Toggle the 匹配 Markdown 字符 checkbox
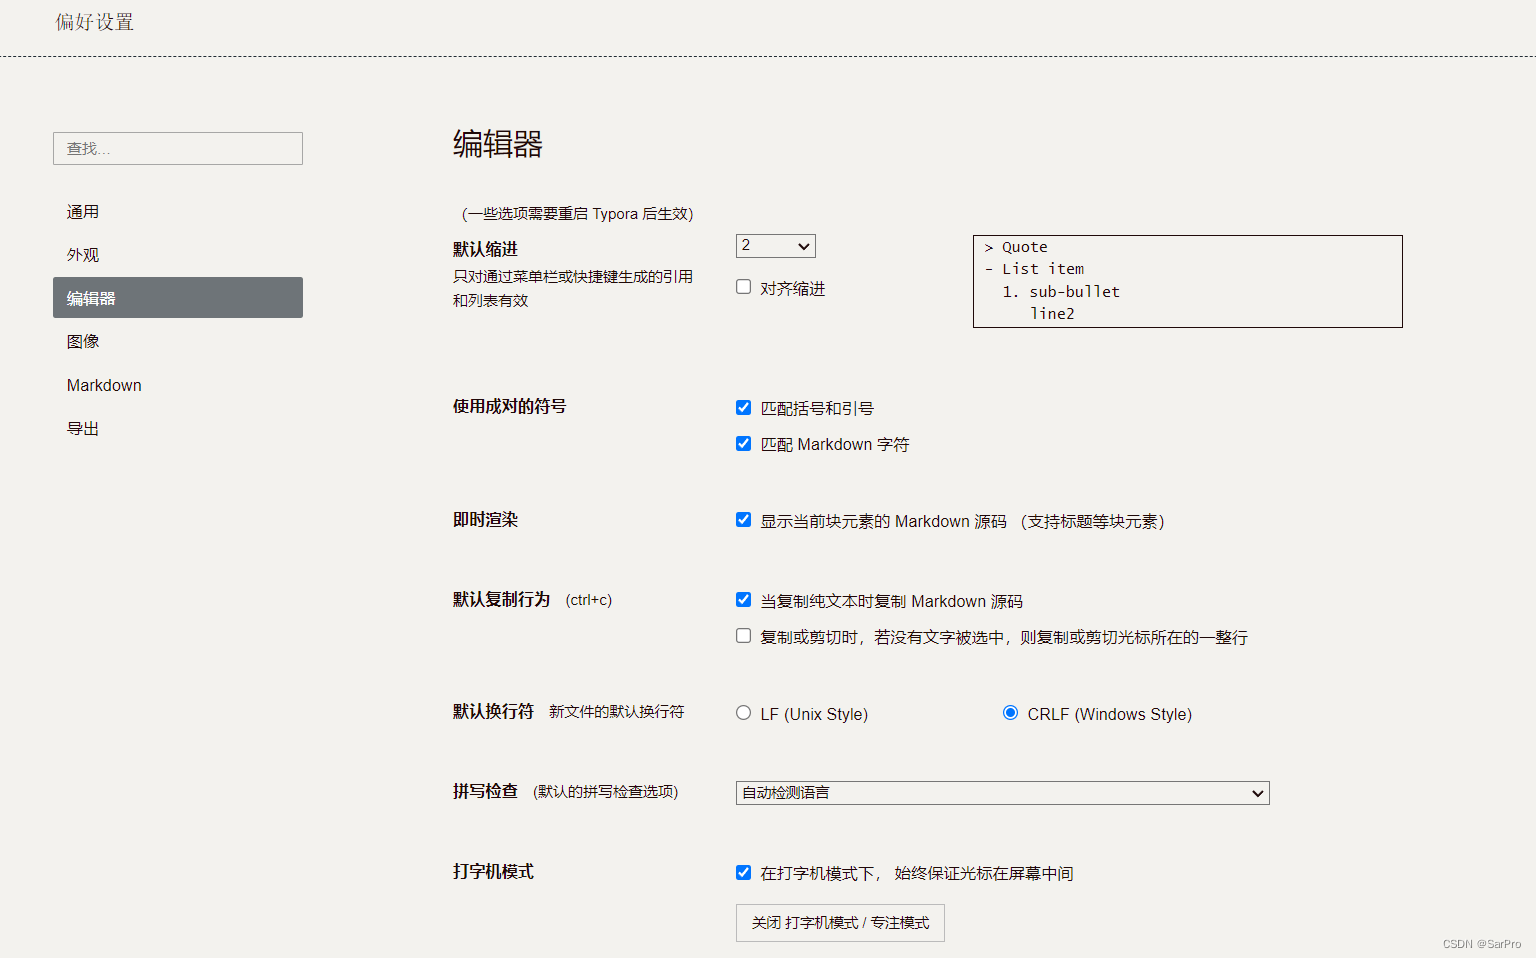Viewport: 1536px width, 958px height. tap(744, 444)
